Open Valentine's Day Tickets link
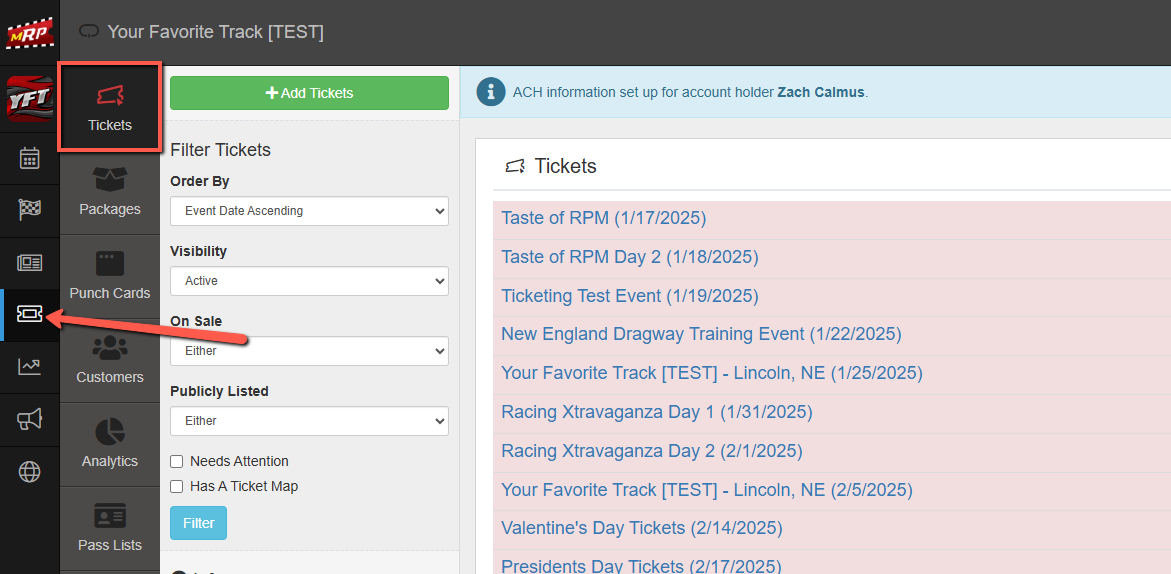The image size is (1171, 574). (641, 528)
